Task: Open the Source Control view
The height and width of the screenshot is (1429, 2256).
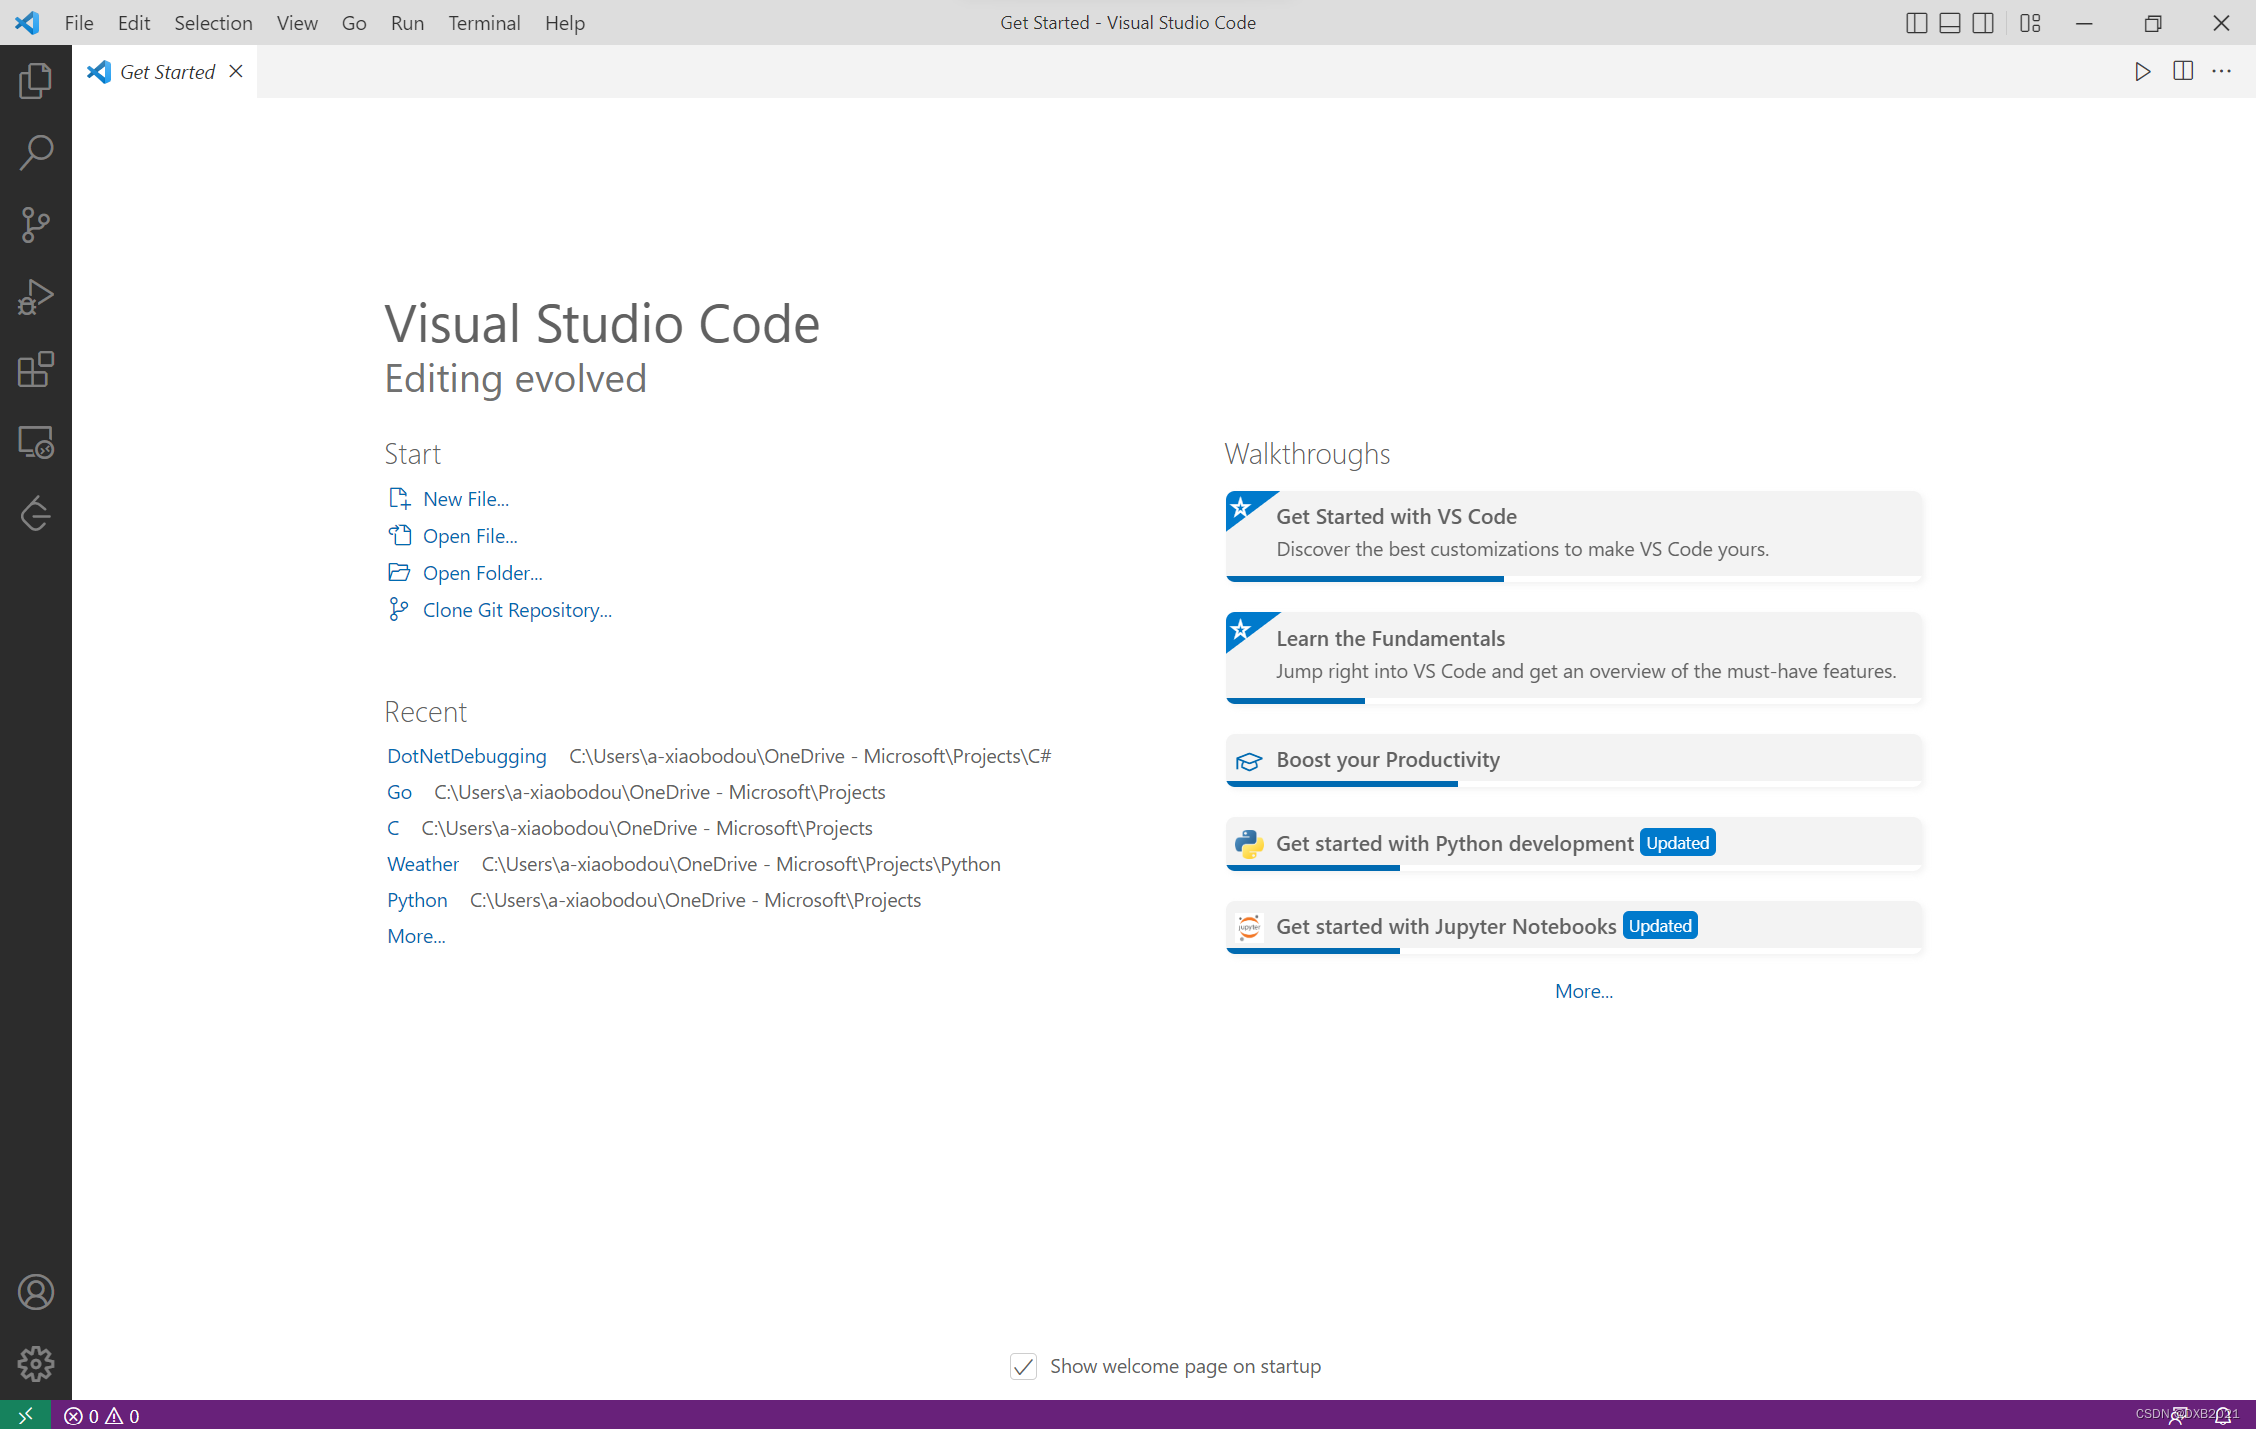Action: pyautogui.click(x=35, y=225)
